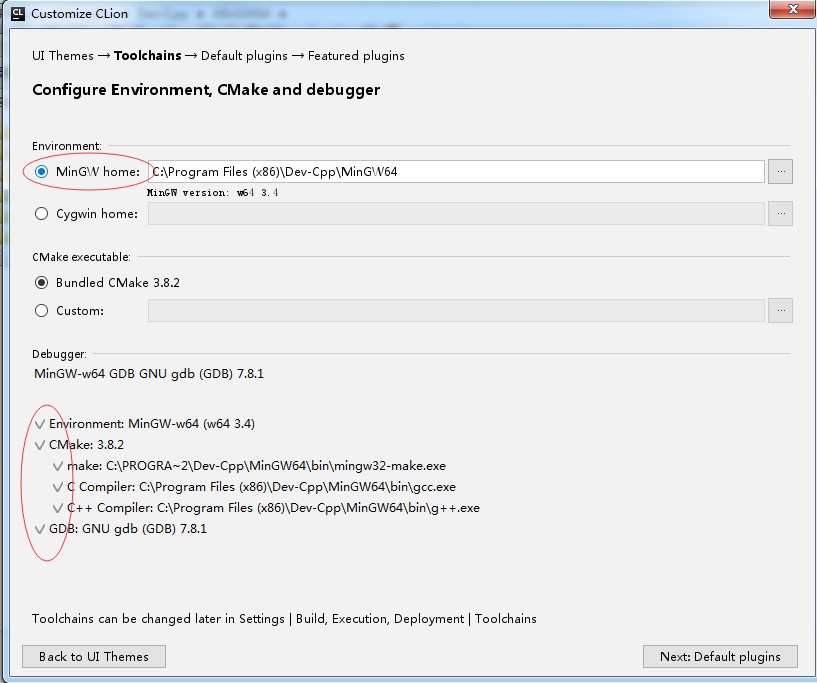
Task: Click the C++ Compiler check mark icon
Action: [x=58, y=508]
